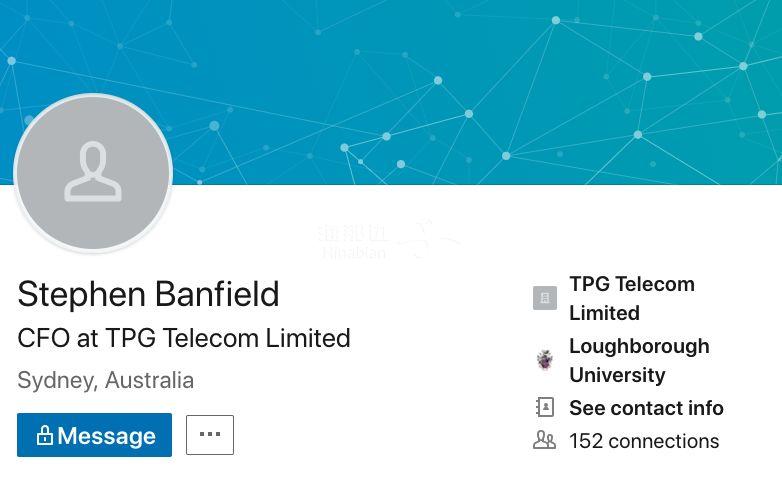The image size is (782, 479).
Task: View the 152 connections list
Action: click(644, 441)
